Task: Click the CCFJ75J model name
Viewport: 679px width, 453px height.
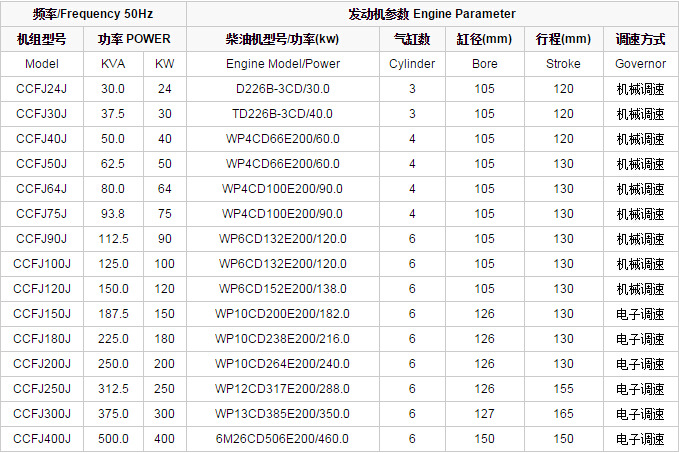Action: 42,214
